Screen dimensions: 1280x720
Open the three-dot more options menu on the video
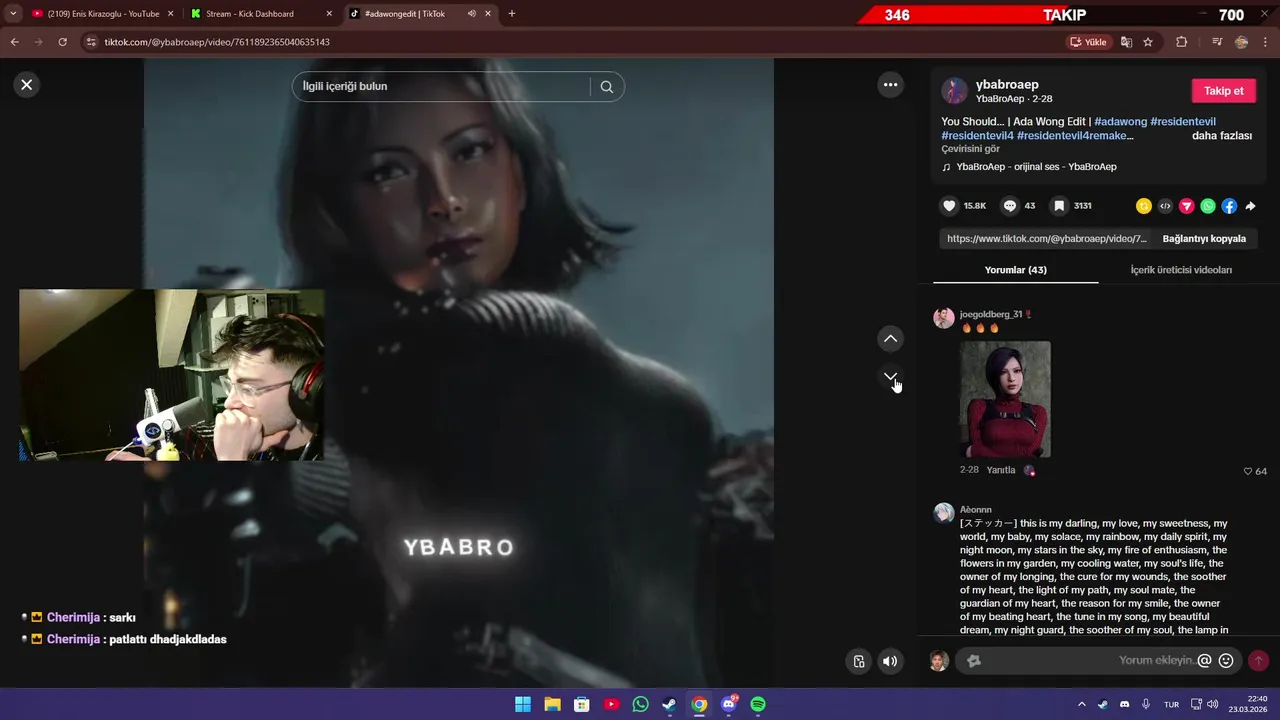890,85
